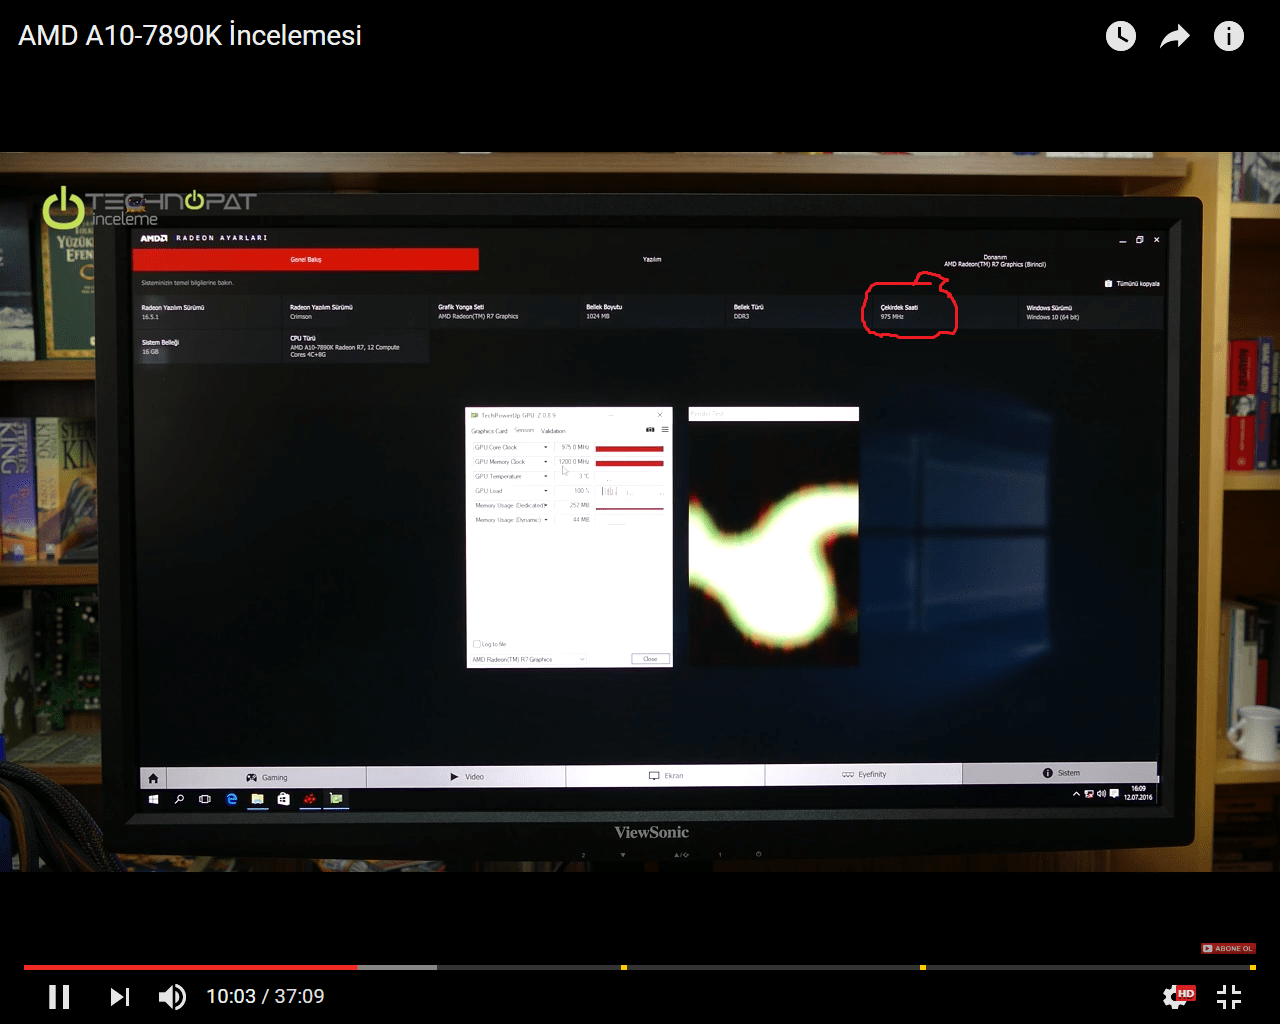
Task: Click the GPU Memory Clock red graph
Action: [629, 463]
